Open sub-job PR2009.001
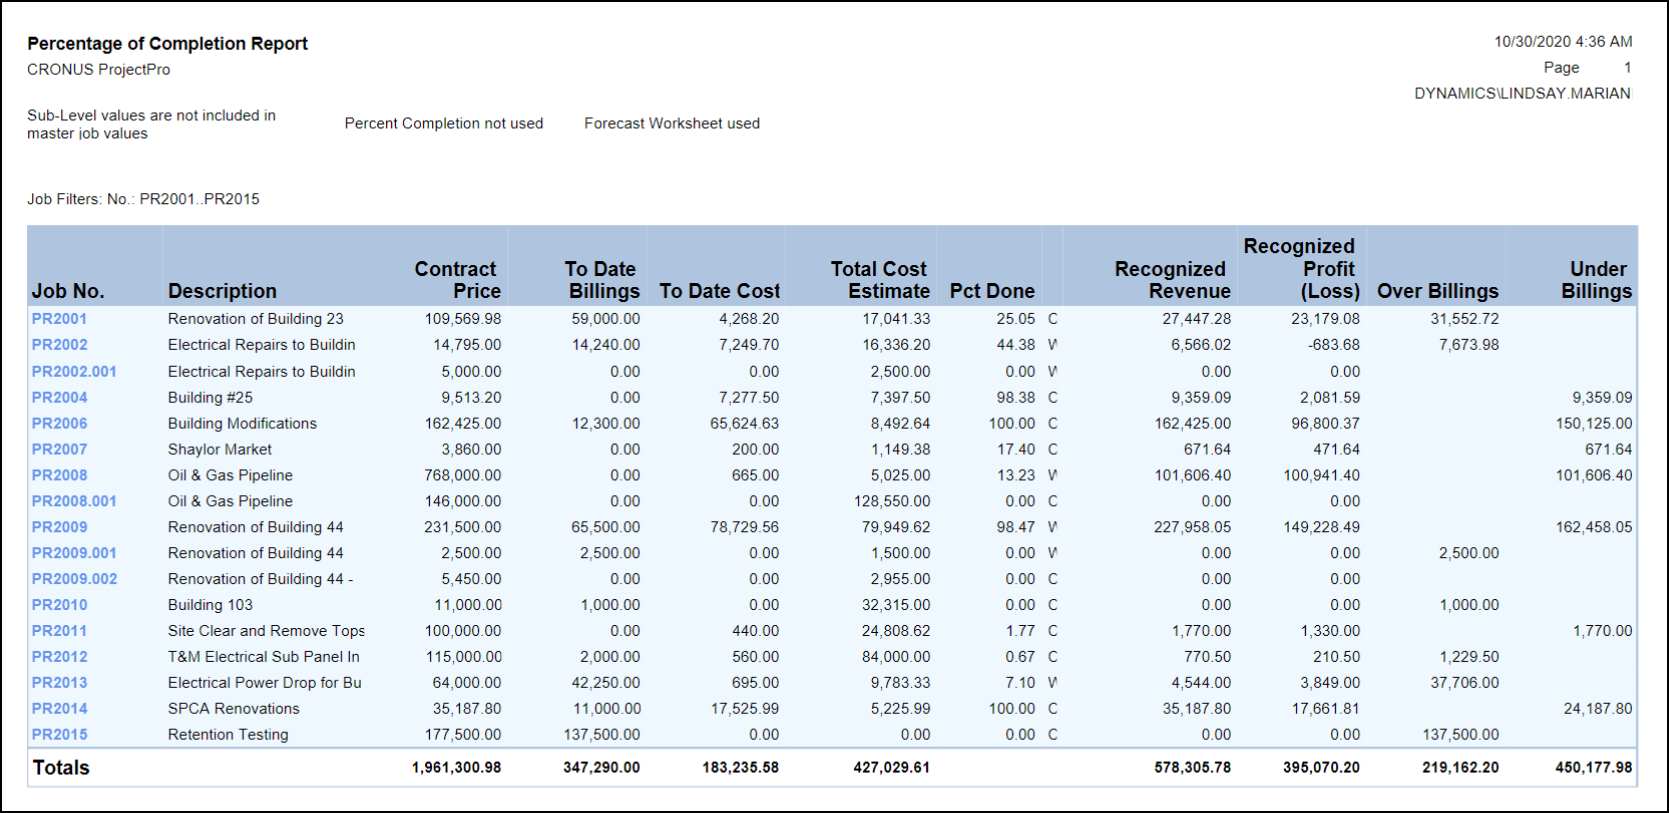 [x=74, y=553]
